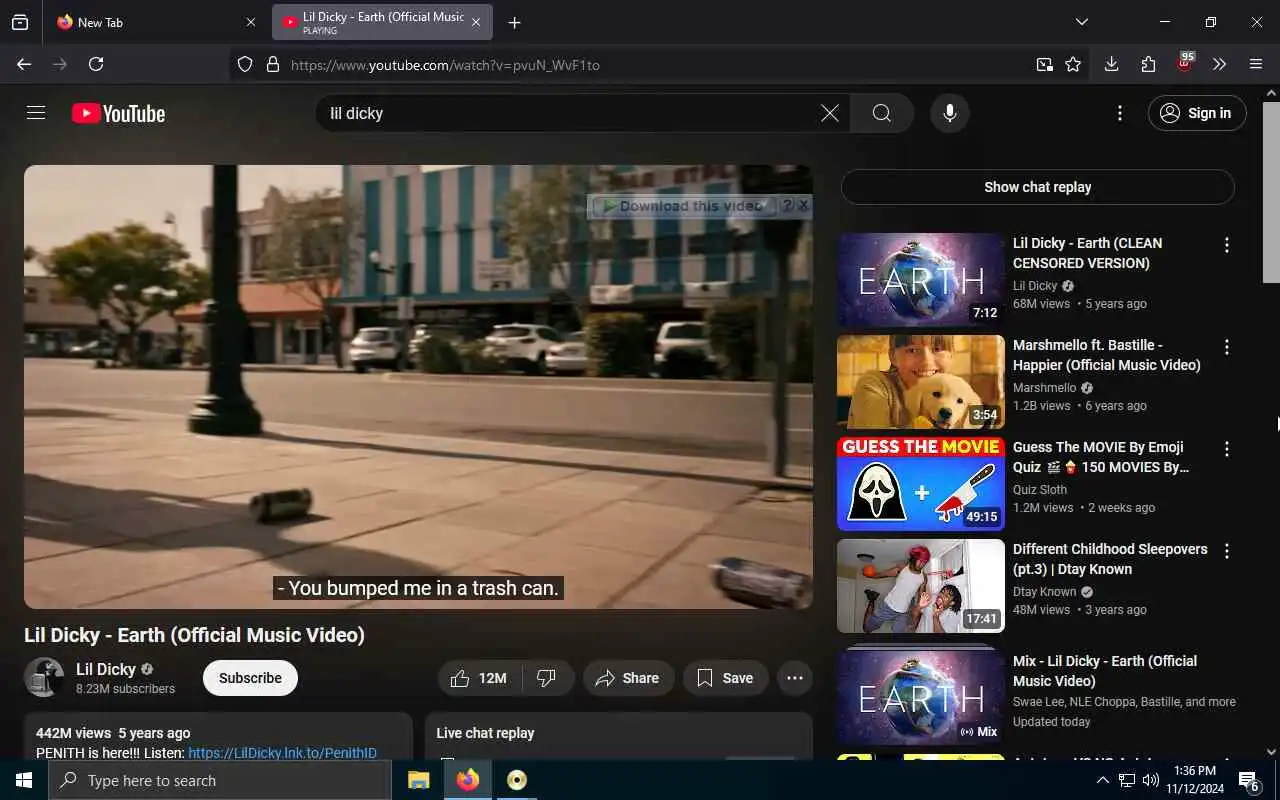Open Quiz Sloth channel name
The image size is (1280, 800).
tap(1040, 490)
